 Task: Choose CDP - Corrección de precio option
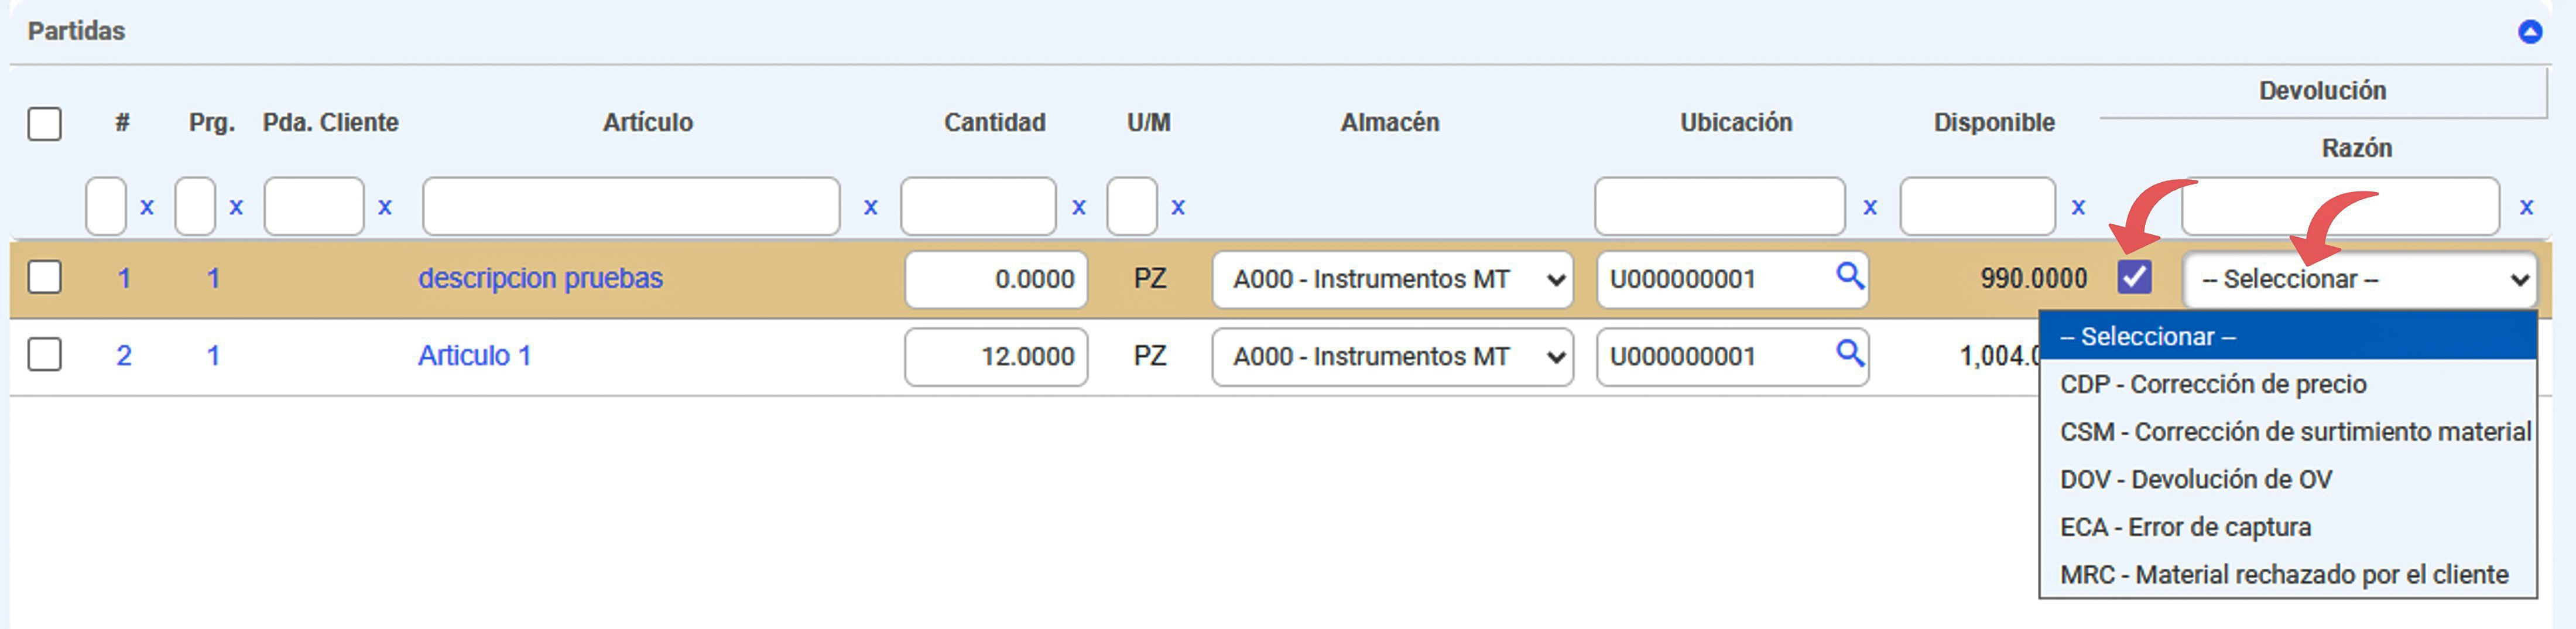click(2212, 384)
